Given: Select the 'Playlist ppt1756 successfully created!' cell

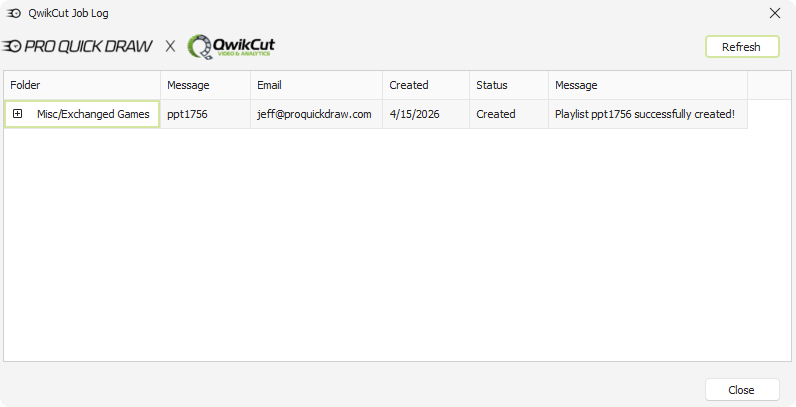Looking at the screenshot, I should click(645, 114).
